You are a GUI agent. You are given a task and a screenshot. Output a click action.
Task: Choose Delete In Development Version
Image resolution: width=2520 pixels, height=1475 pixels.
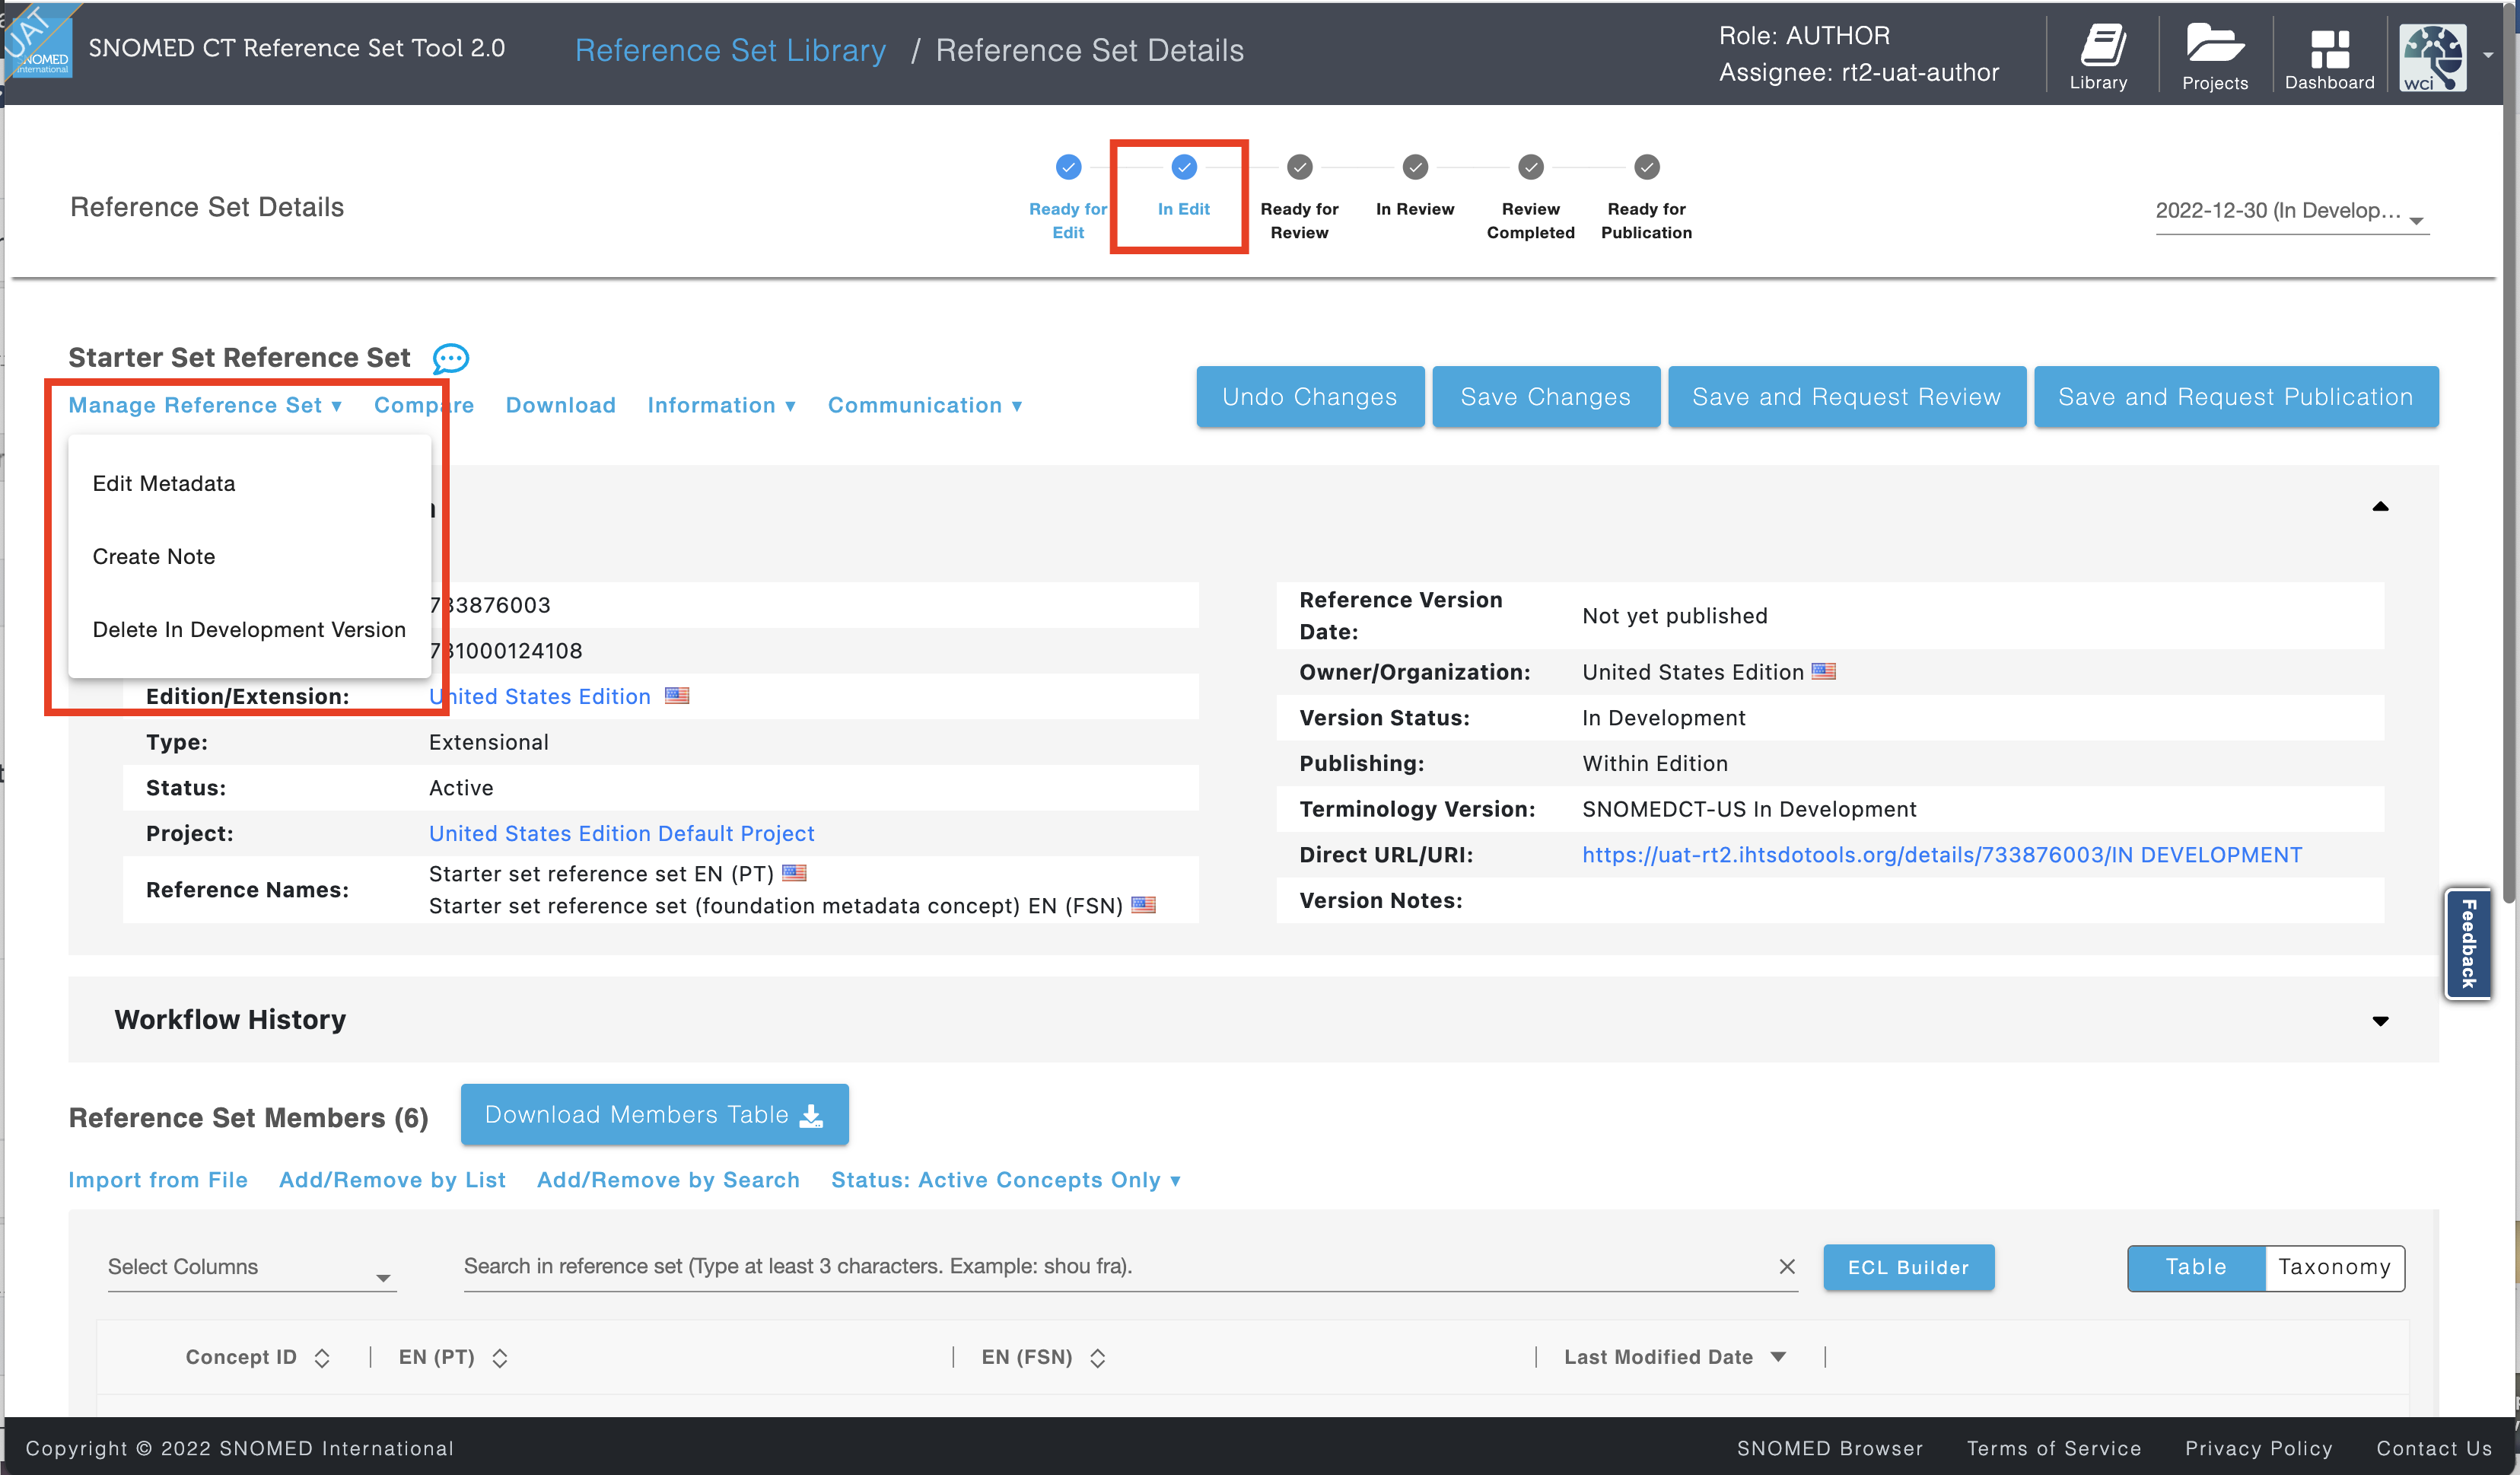coord(249,629)
